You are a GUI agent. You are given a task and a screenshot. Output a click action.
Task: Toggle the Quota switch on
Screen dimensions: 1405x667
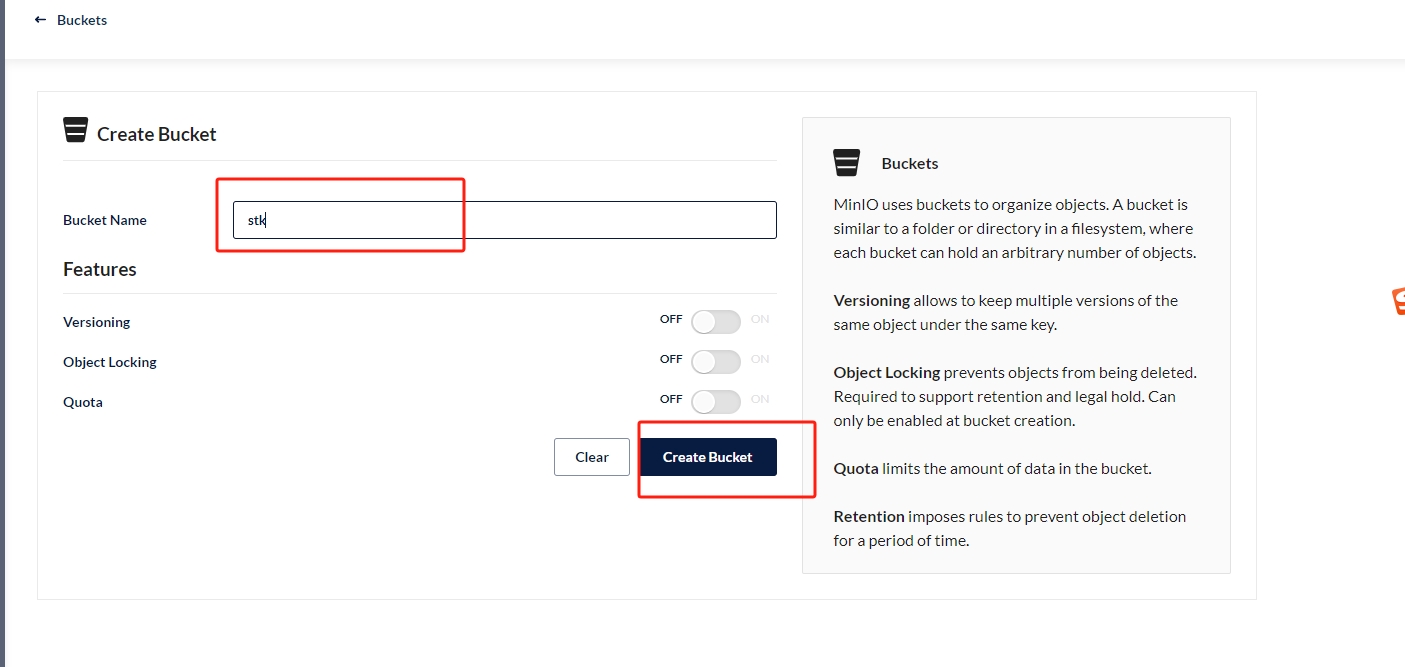click(x=716, y=402)
